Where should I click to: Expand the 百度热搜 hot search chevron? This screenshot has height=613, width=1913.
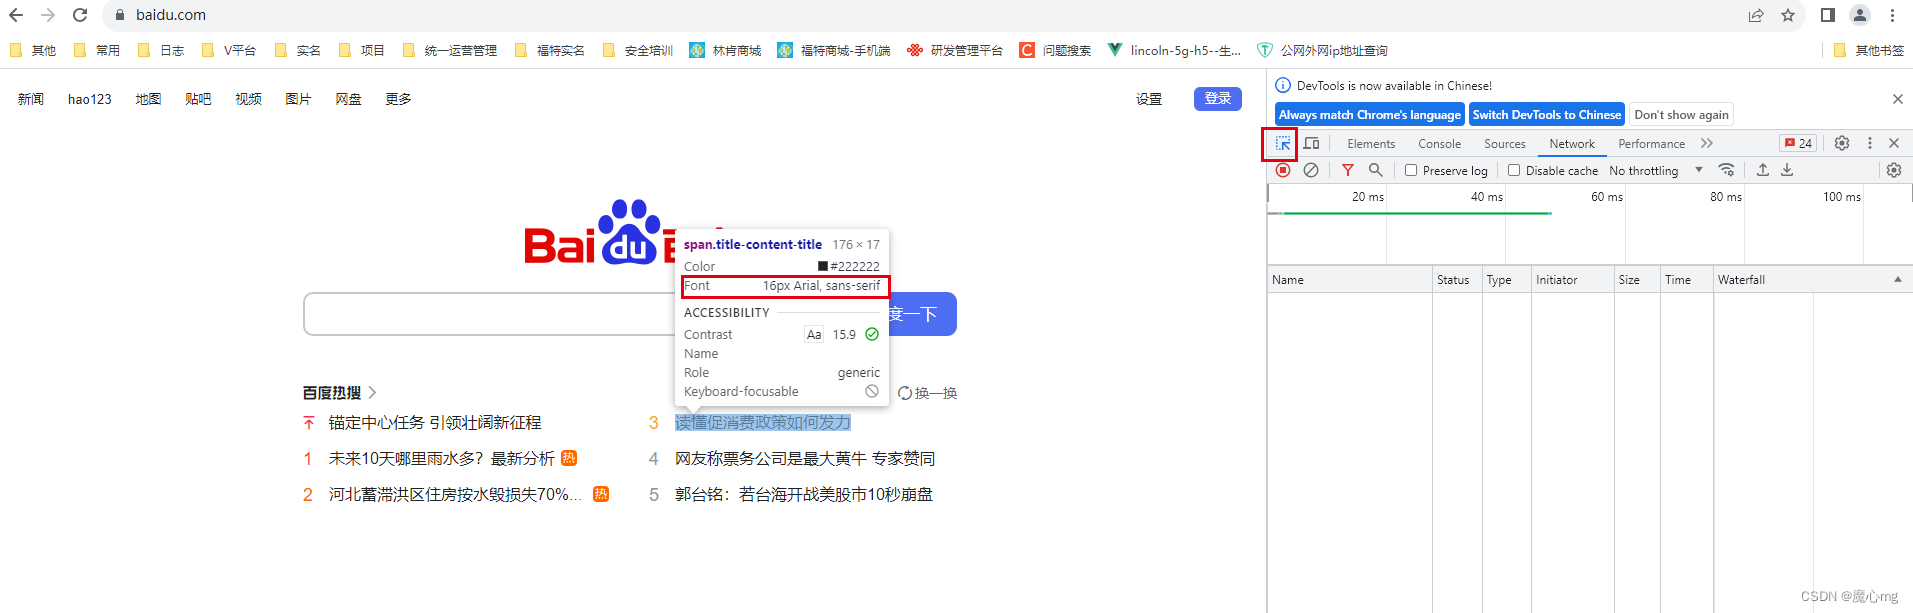point(372,393)
